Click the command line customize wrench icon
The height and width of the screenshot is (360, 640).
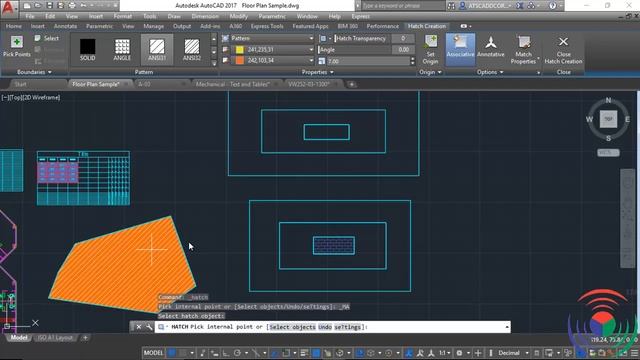point(149,327)
